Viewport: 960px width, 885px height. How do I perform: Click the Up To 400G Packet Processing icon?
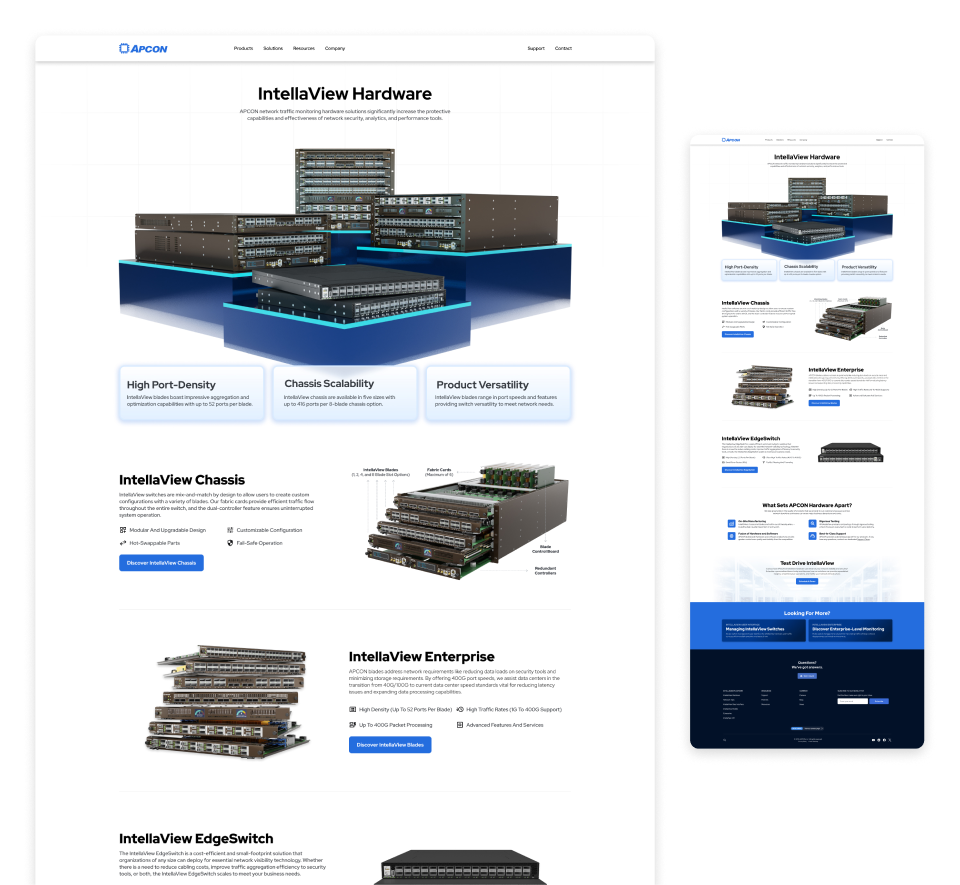click(353, 725)
